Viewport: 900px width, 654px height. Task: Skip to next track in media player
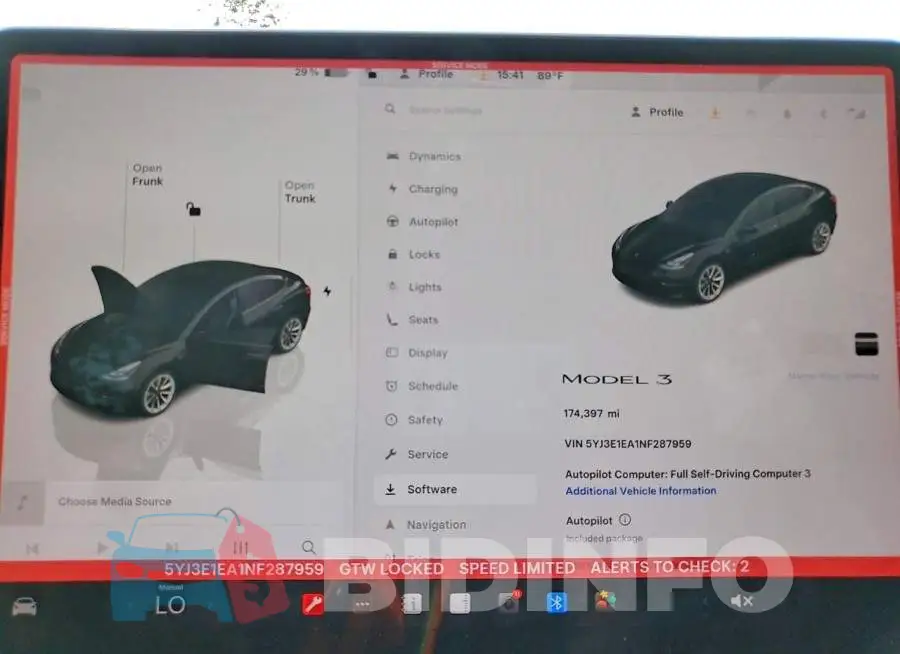tap(172, 547)
